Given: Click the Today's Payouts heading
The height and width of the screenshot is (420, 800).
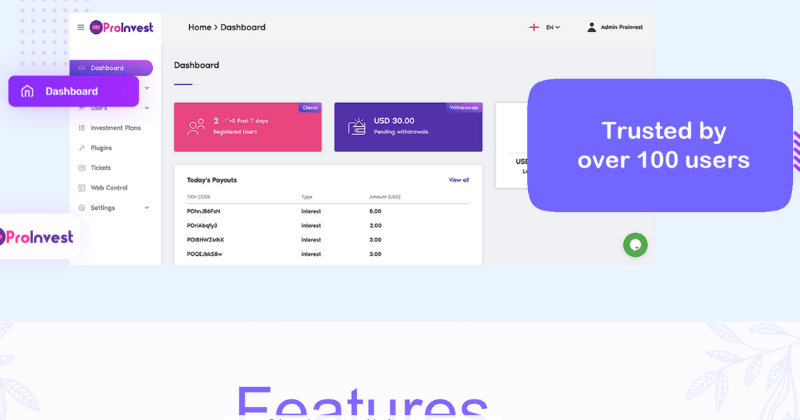Looking at the screenshot, I should click(212, 180).
